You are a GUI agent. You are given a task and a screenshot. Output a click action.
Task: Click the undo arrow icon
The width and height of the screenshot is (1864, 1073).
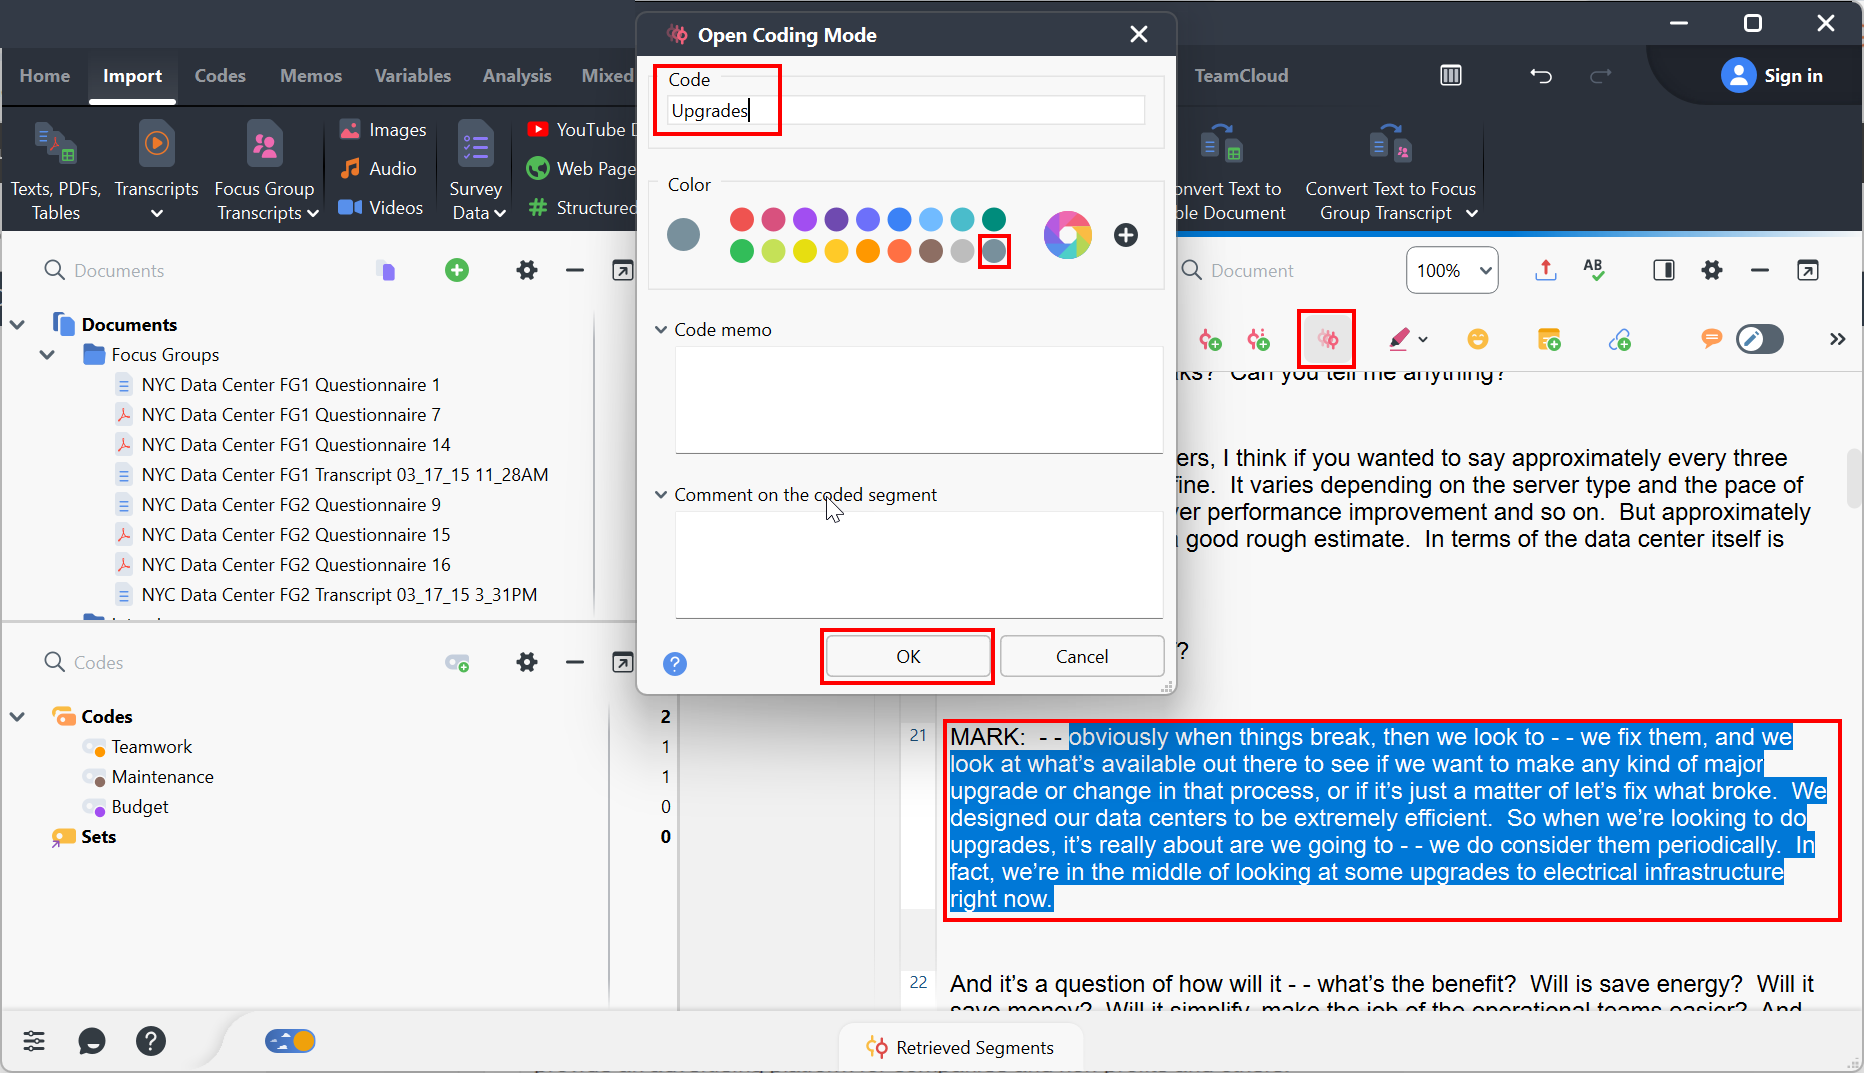pyautogui.click(x=1541, y=75)
